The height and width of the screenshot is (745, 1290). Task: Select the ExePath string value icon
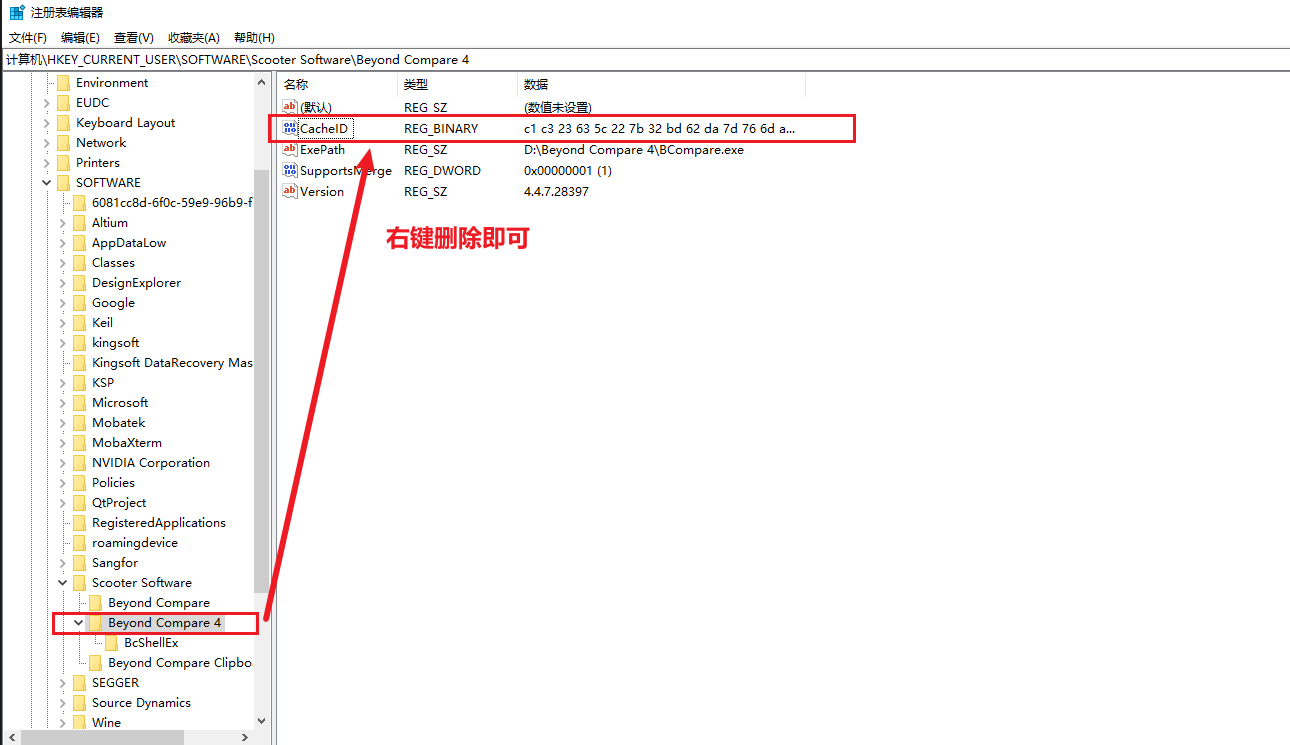290,149
